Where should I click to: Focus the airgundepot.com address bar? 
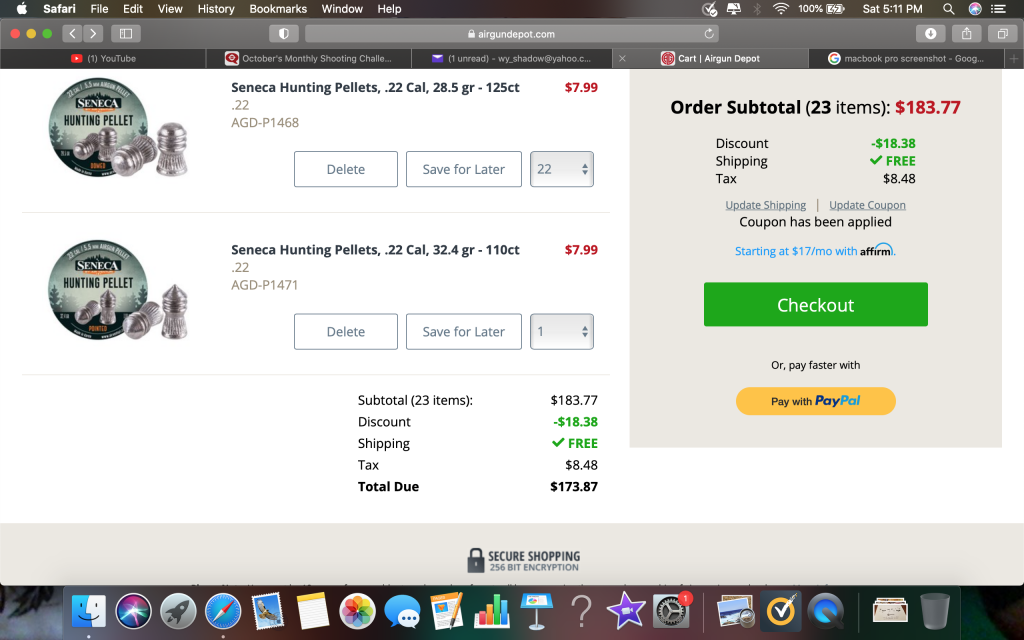[x=511, y=33]
